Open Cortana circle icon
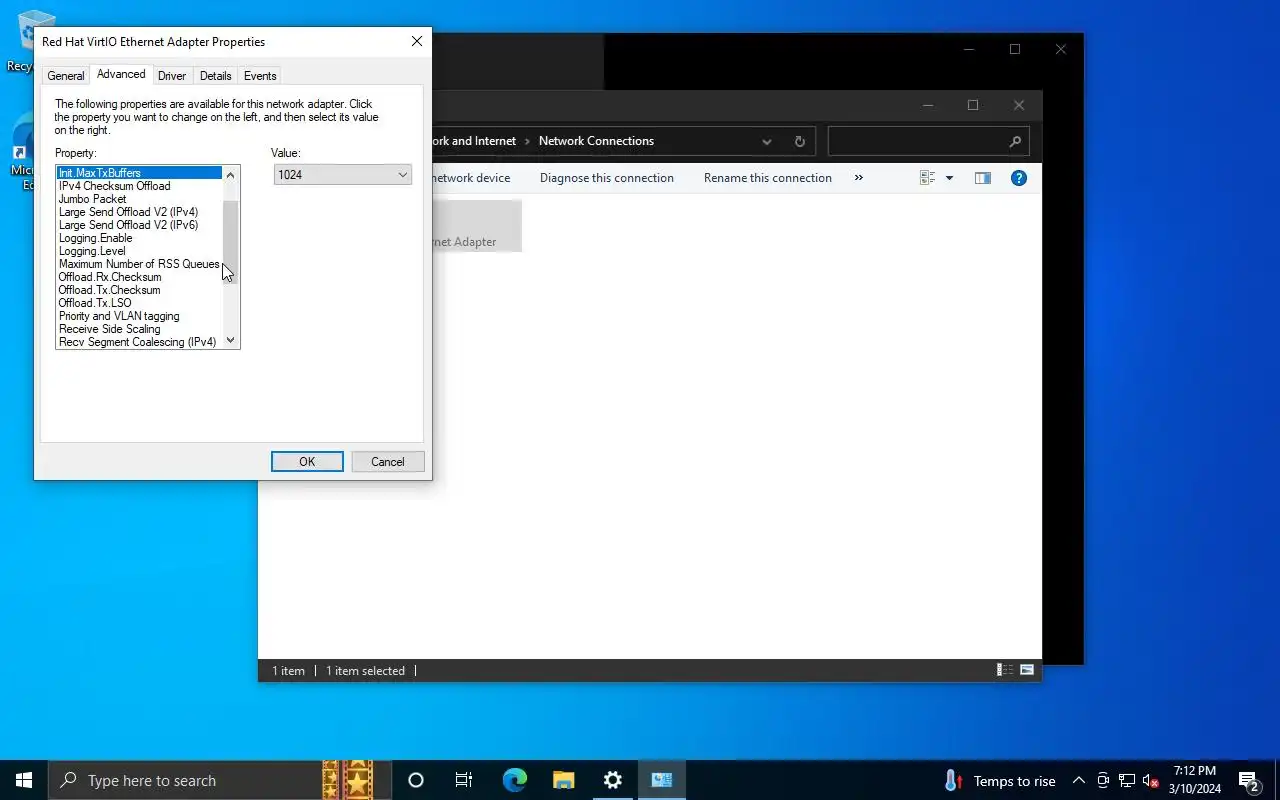This screenshot has width=1280, height=800. tap(416, 780)
